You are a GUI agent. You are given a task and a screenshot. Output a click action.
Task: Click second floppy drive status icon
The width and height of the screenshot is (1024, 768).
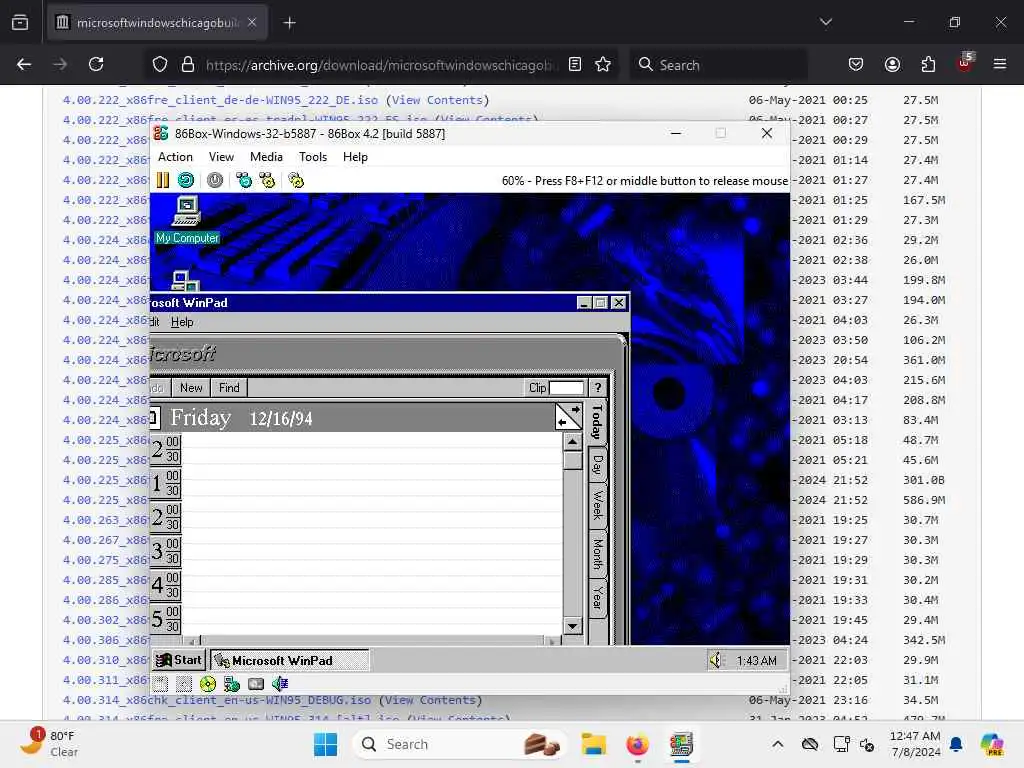184,684
